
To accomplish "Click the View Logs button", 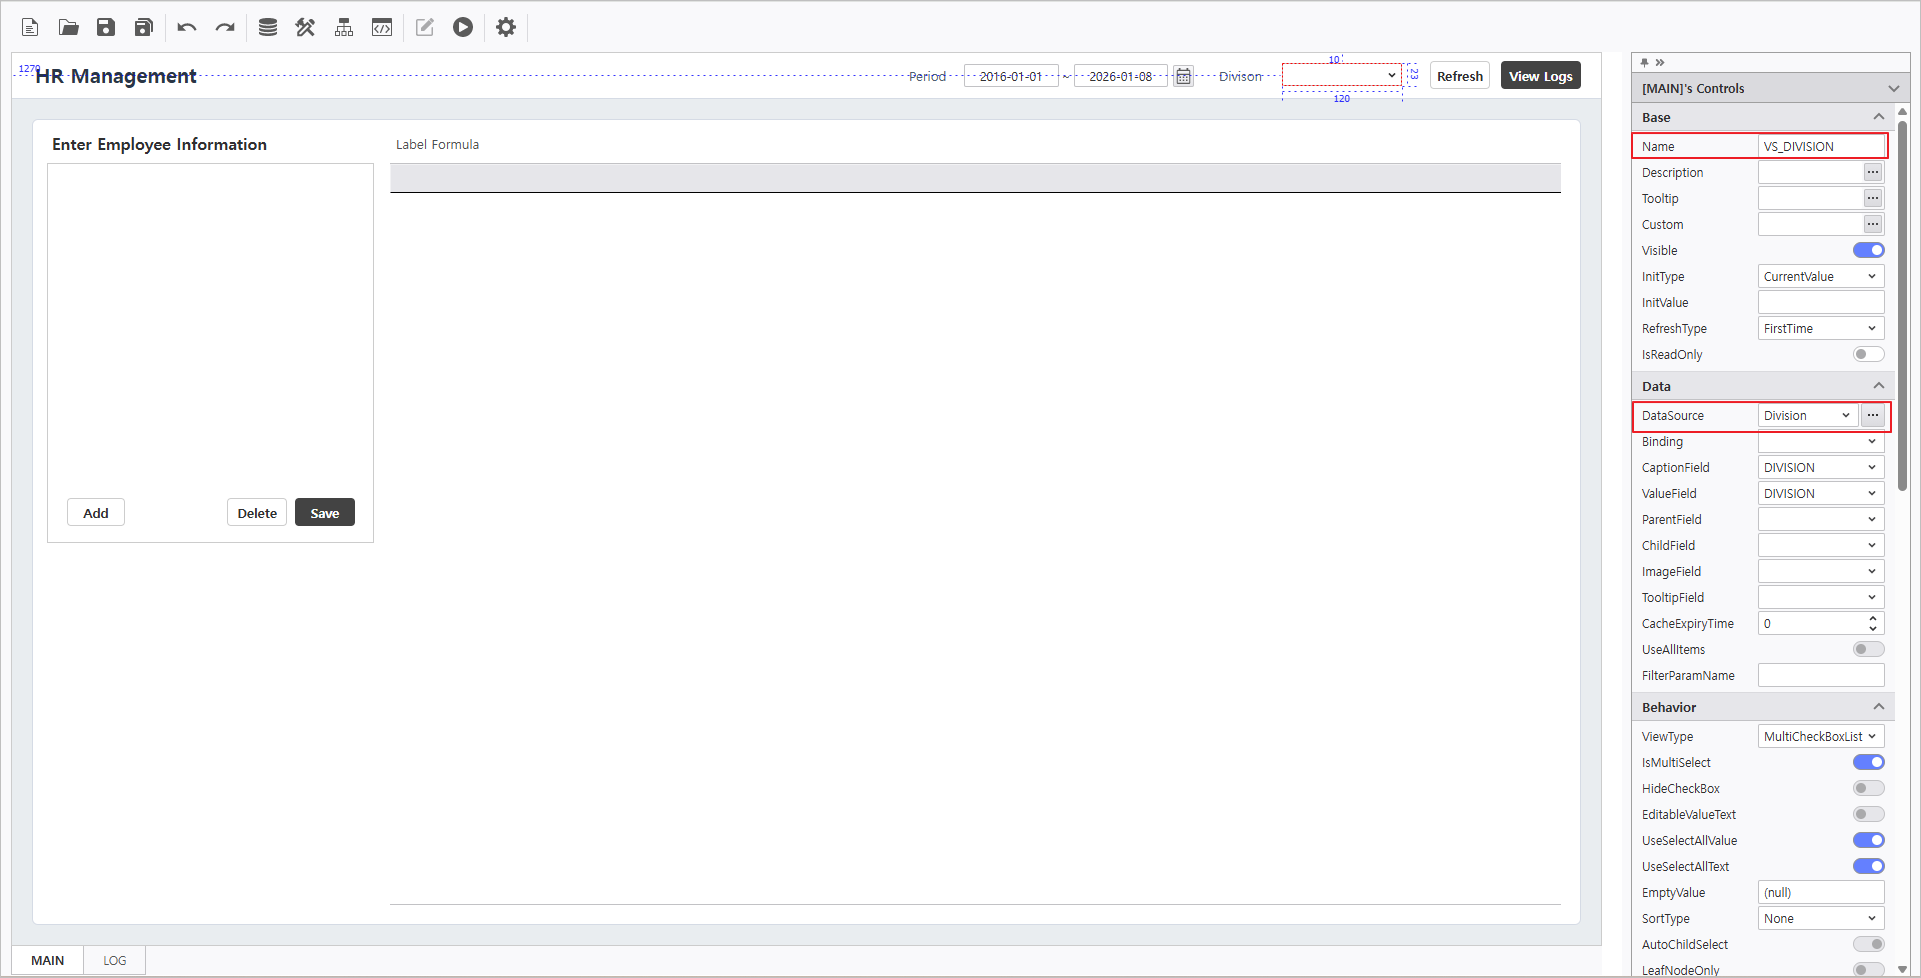I will [1540, 76].
